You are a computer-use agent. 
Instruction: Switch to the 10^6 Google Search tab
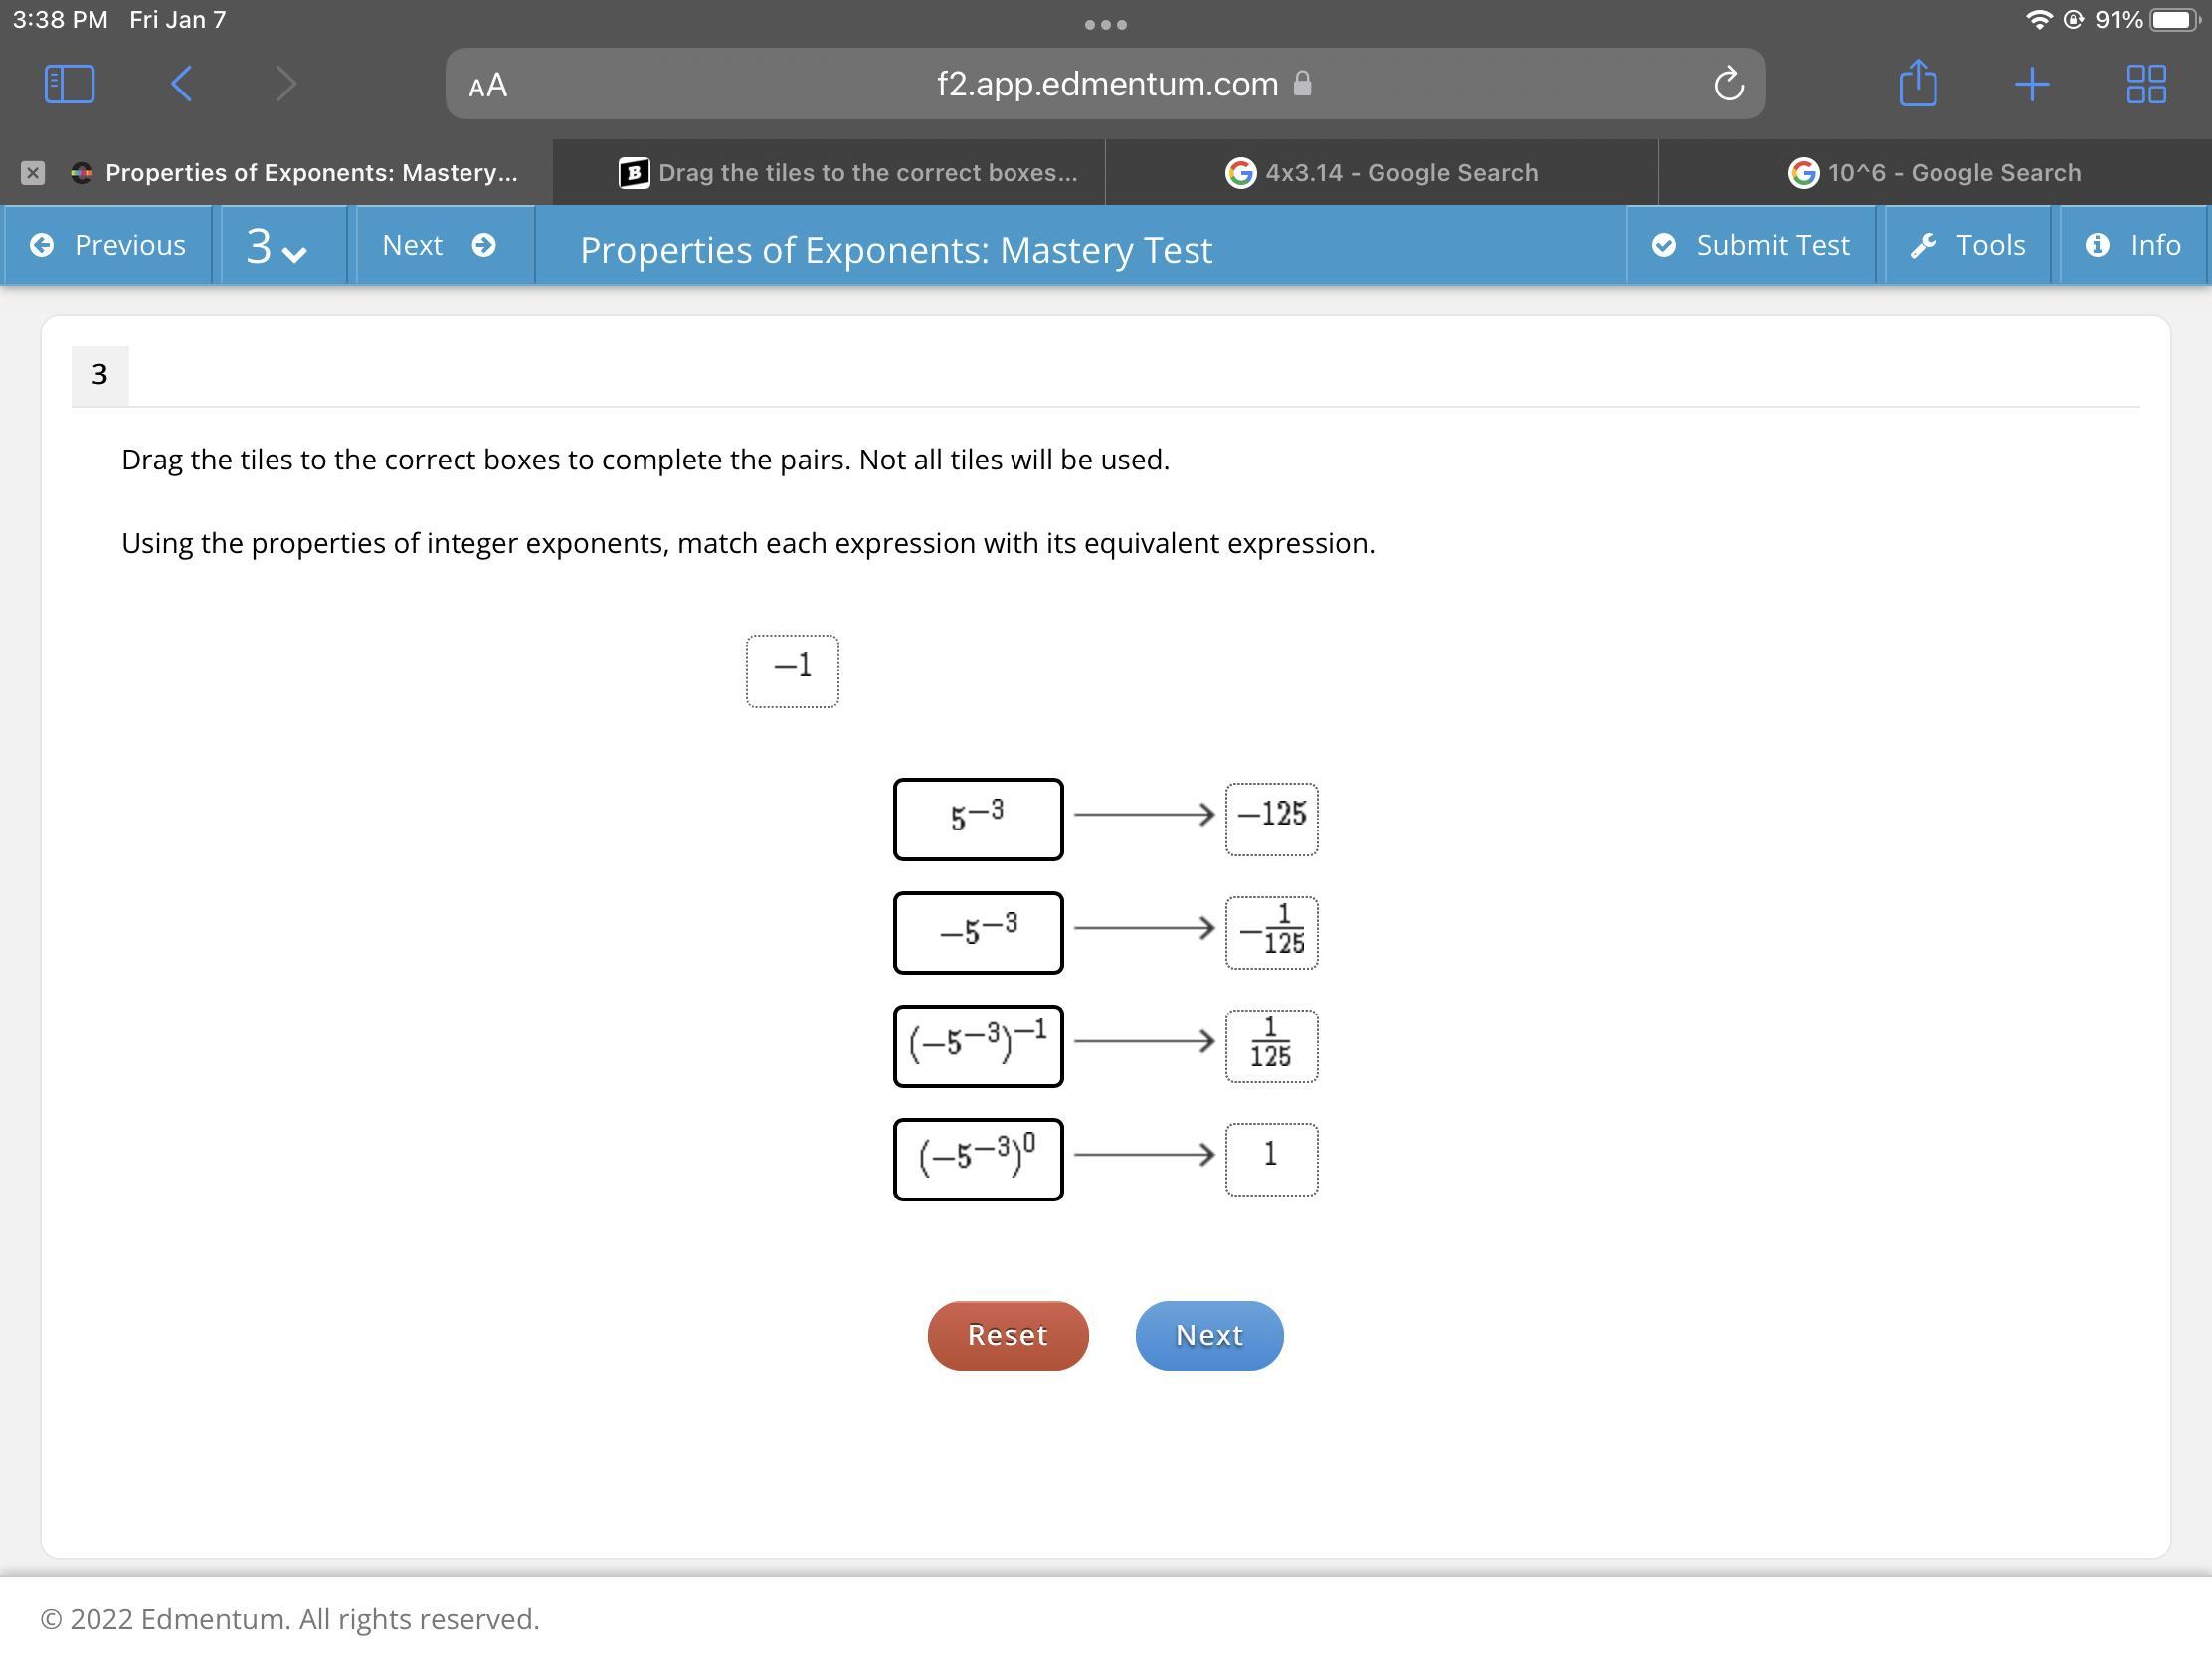pyautogui.click(x=1934, y=173)
